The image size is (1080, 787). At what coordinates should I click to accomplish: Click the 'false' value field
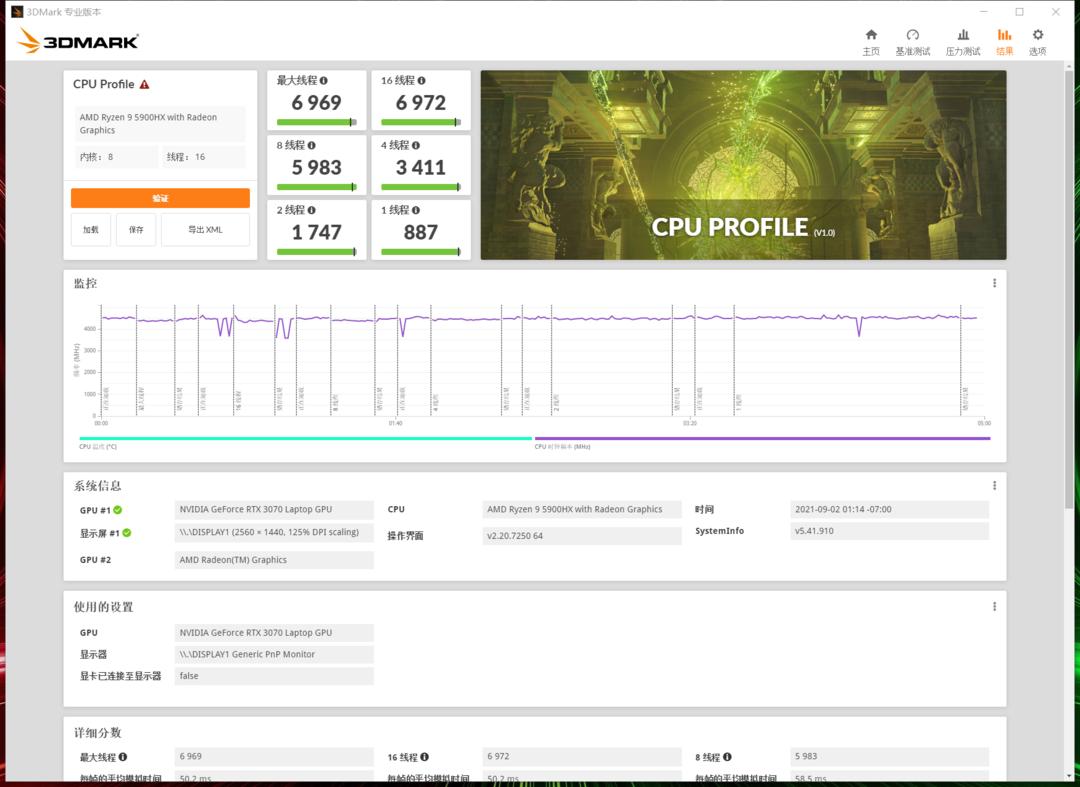coord(274,676)
